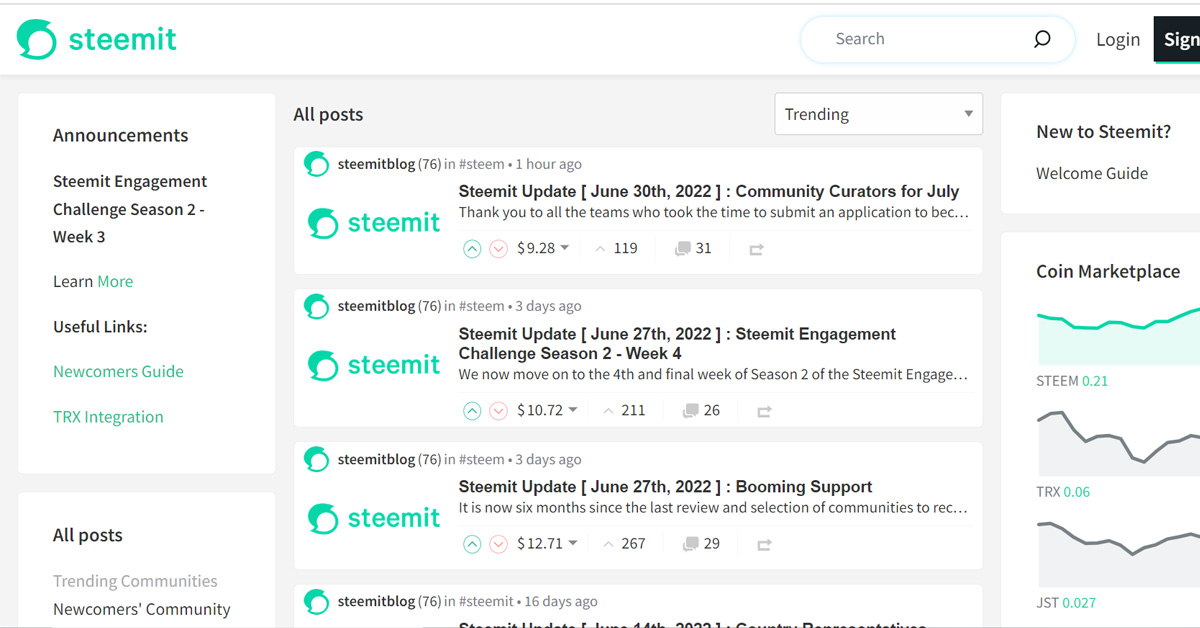This screenshot has height=628, width=1200.
Task: Resteem the Community Curators for July post
Action: (756, 249)
